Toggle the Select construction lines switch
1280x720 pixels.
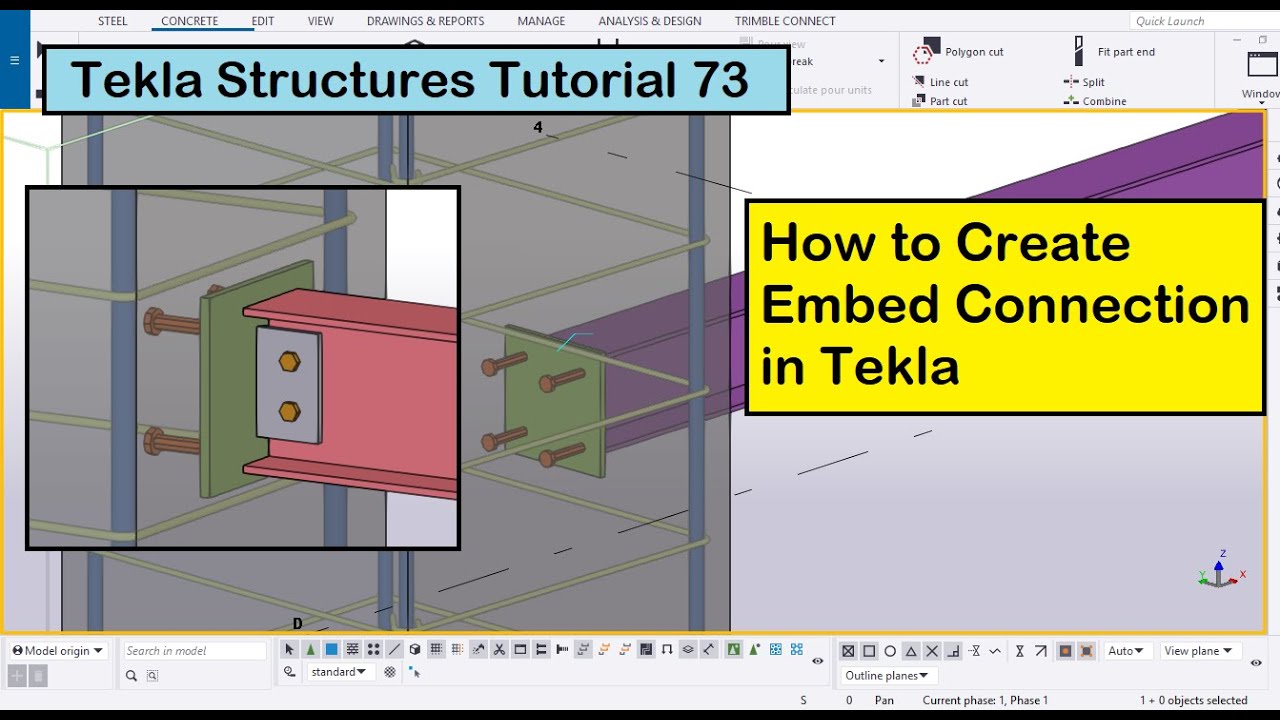(x=394, y=650)
